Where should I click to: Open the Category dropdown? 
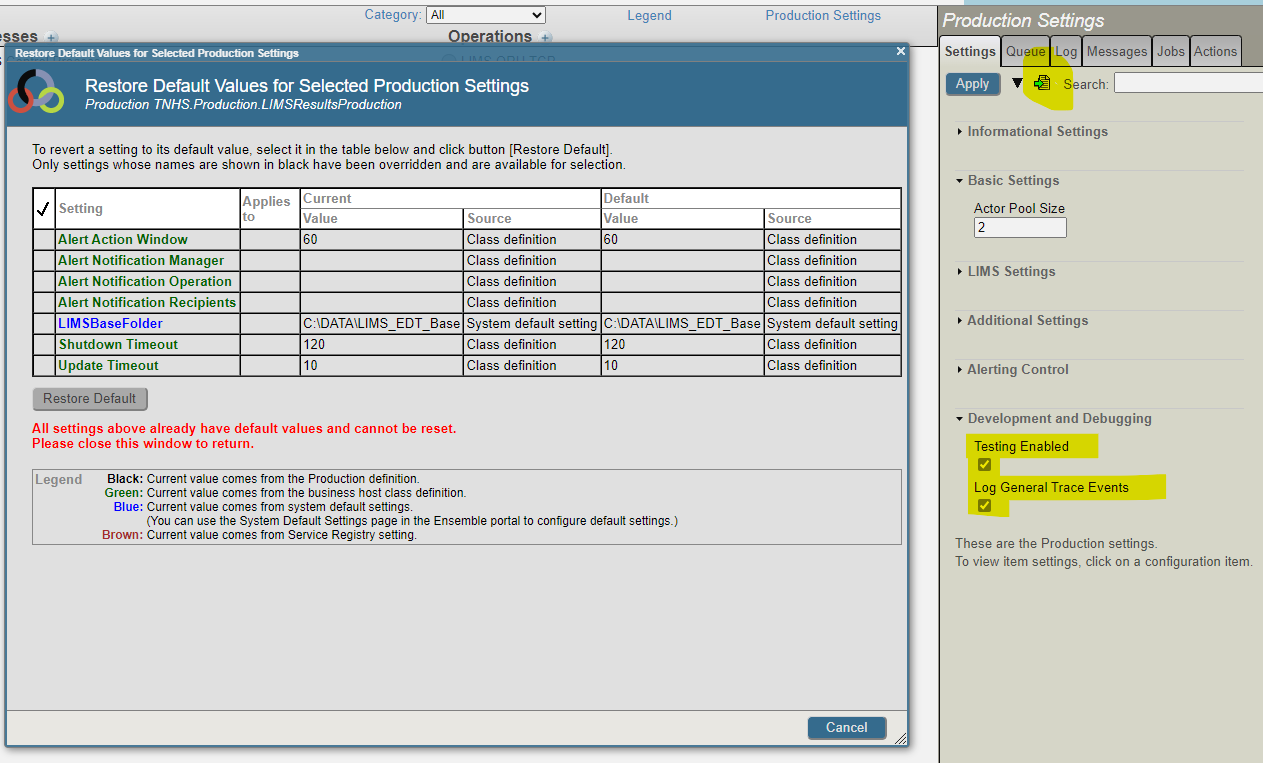(486, 15)
